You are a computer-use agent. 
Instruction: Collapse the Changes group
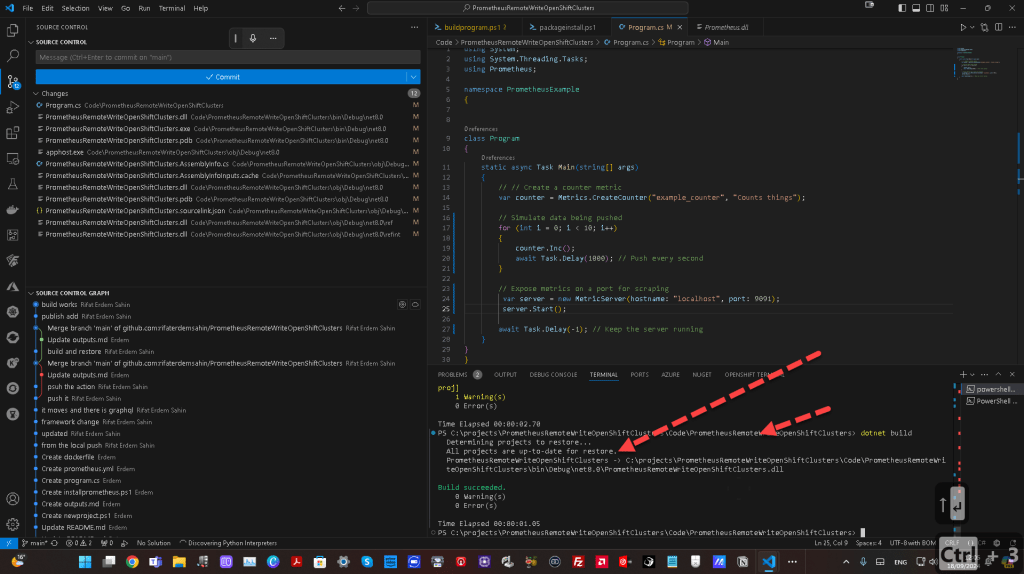tap(36, 93)
